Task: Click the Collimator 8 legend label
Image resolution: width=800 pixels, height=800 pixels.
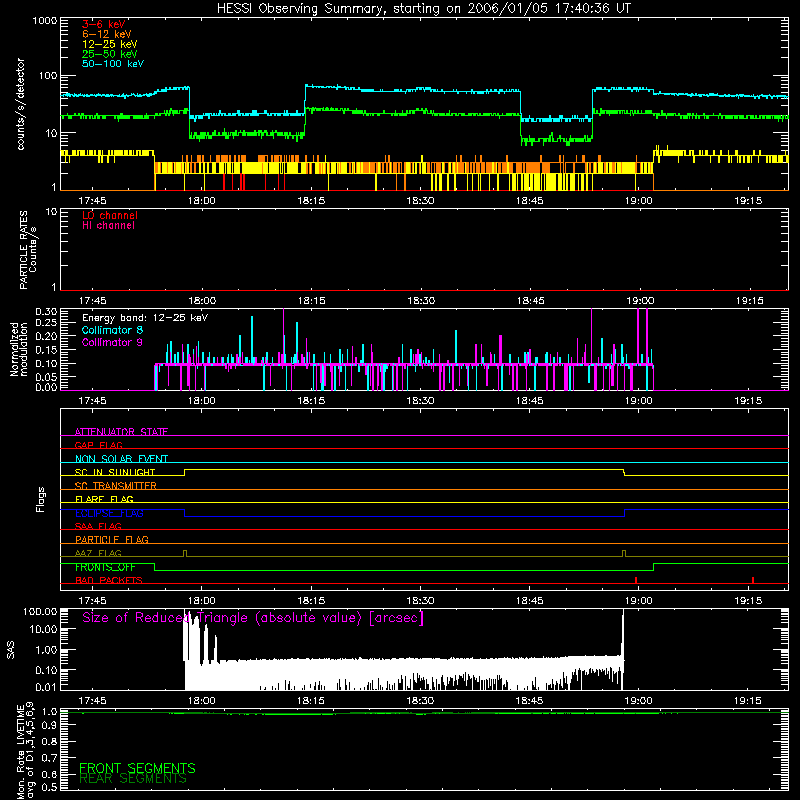Action: [x=112, y=330]
